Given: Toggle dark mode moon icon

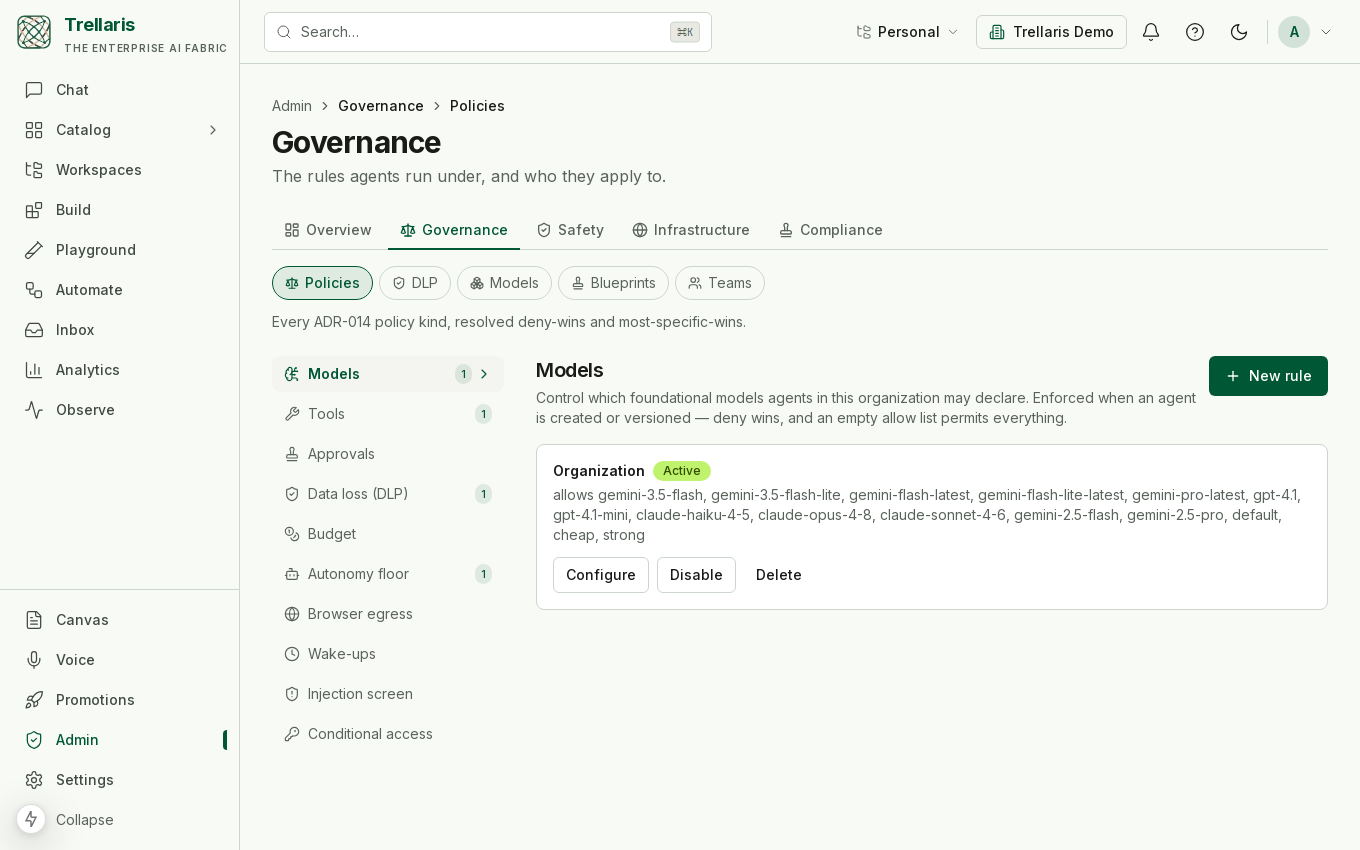Looking at the screenshot, I should [x=1239, y=32].
